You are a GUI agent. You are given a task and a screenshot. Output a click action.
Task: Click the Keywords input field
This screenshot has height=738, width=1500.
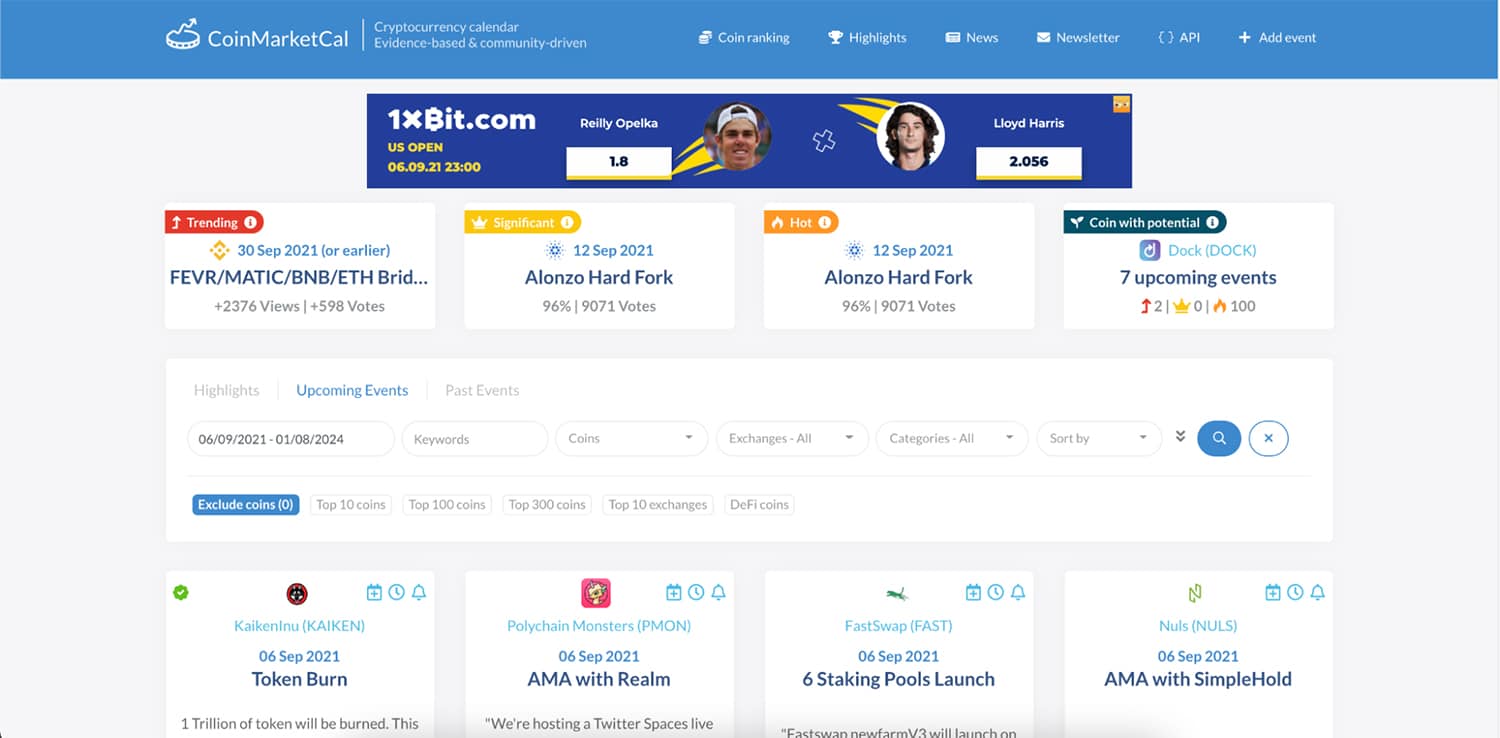(x=475, y=438)
